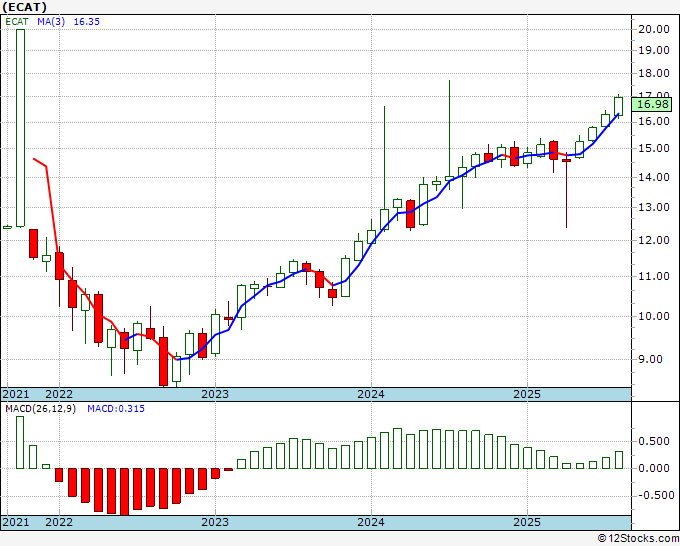Click the 18.00 price axis label
The height and width of the screenshot is (546, 680).
654,73
